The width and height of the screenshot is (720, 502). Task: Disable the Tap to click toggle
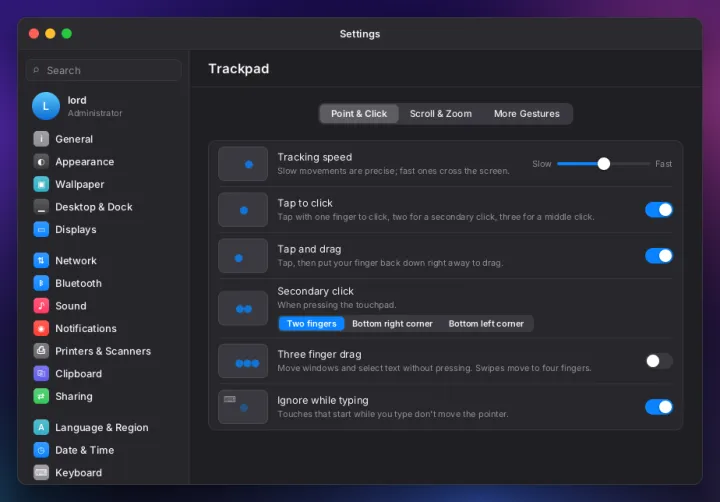tap(659, 209)
